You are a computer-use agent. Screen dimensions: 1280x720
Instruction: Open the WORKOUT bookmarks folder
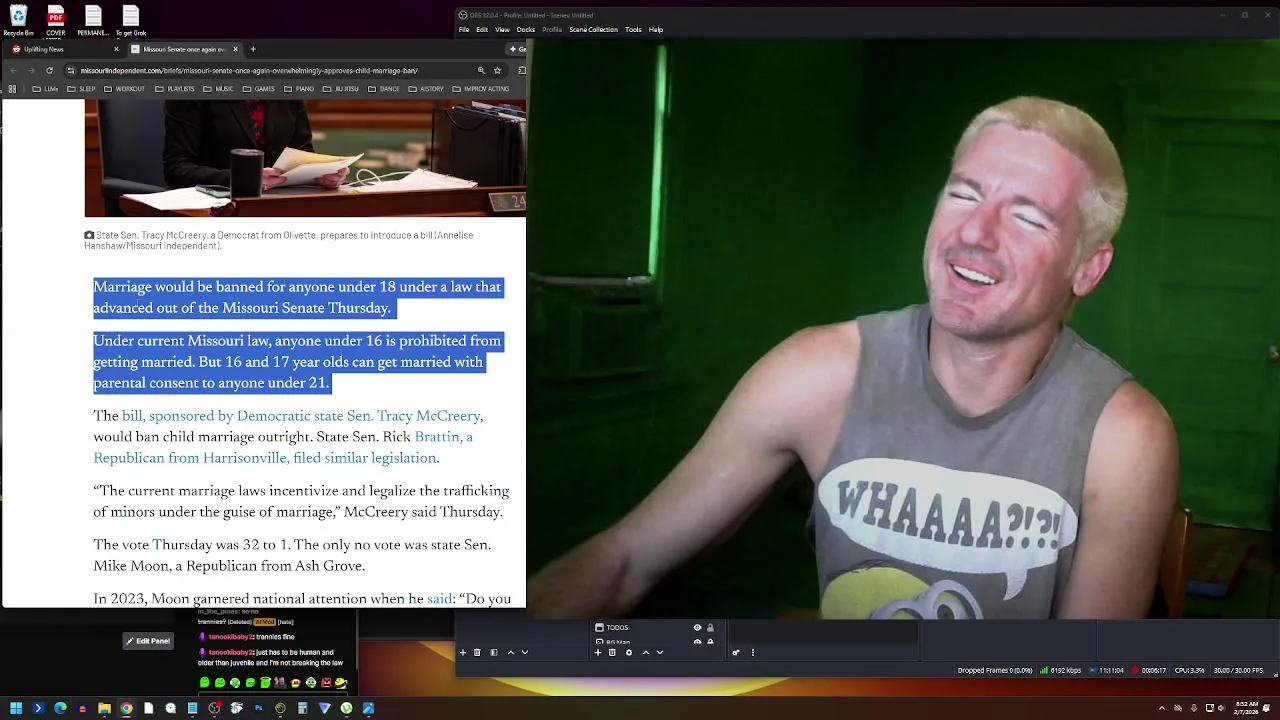tap(123, 89)
